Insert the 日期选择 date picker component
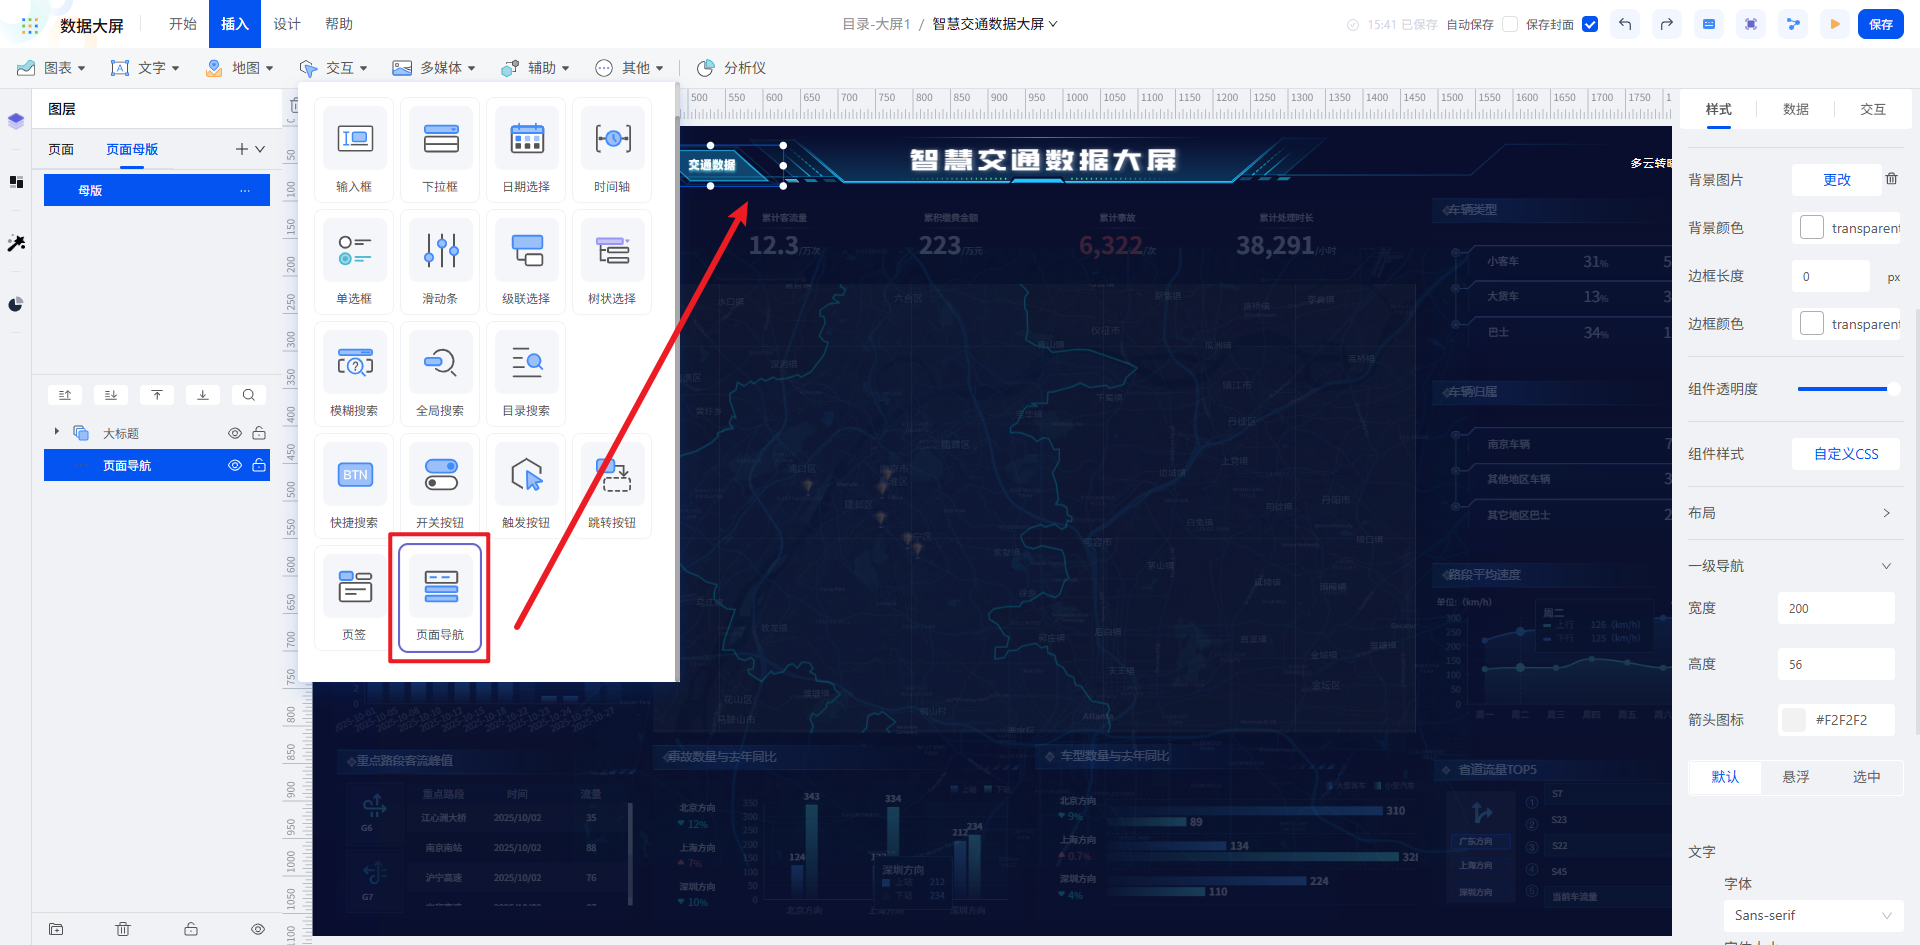 (527, 150)
